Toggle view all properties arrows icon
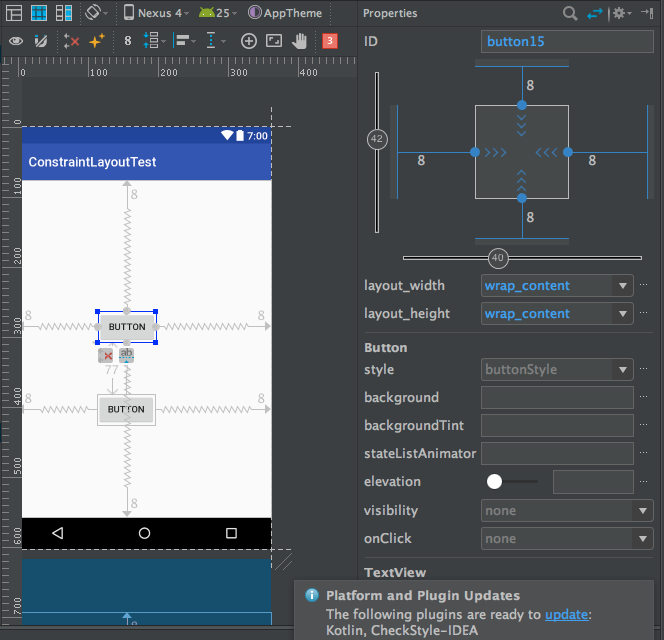664x640 pixels. [x=595, y=14]
